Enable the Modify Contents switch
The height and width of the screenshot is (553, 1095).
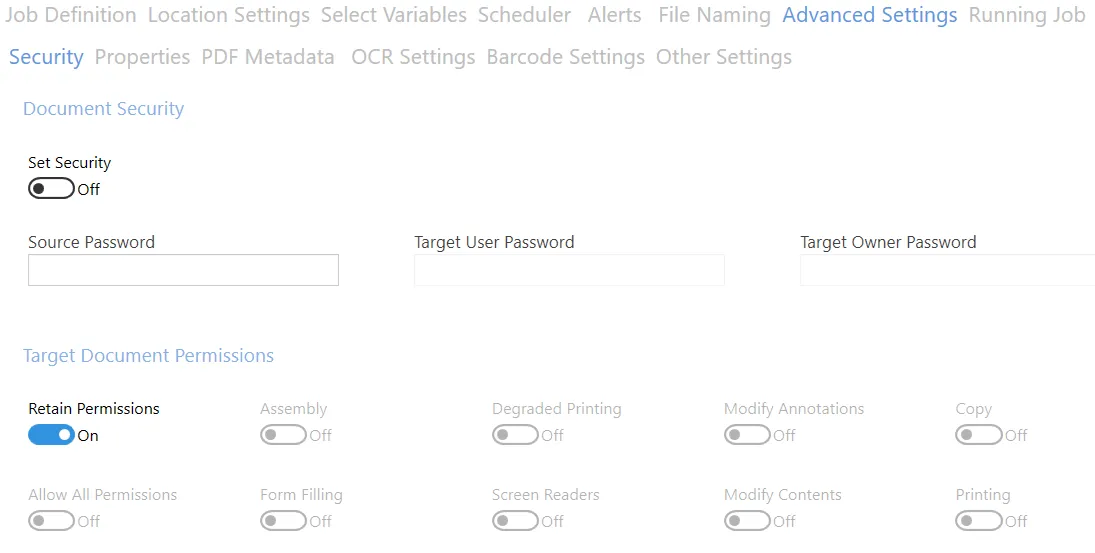point(747,521)
